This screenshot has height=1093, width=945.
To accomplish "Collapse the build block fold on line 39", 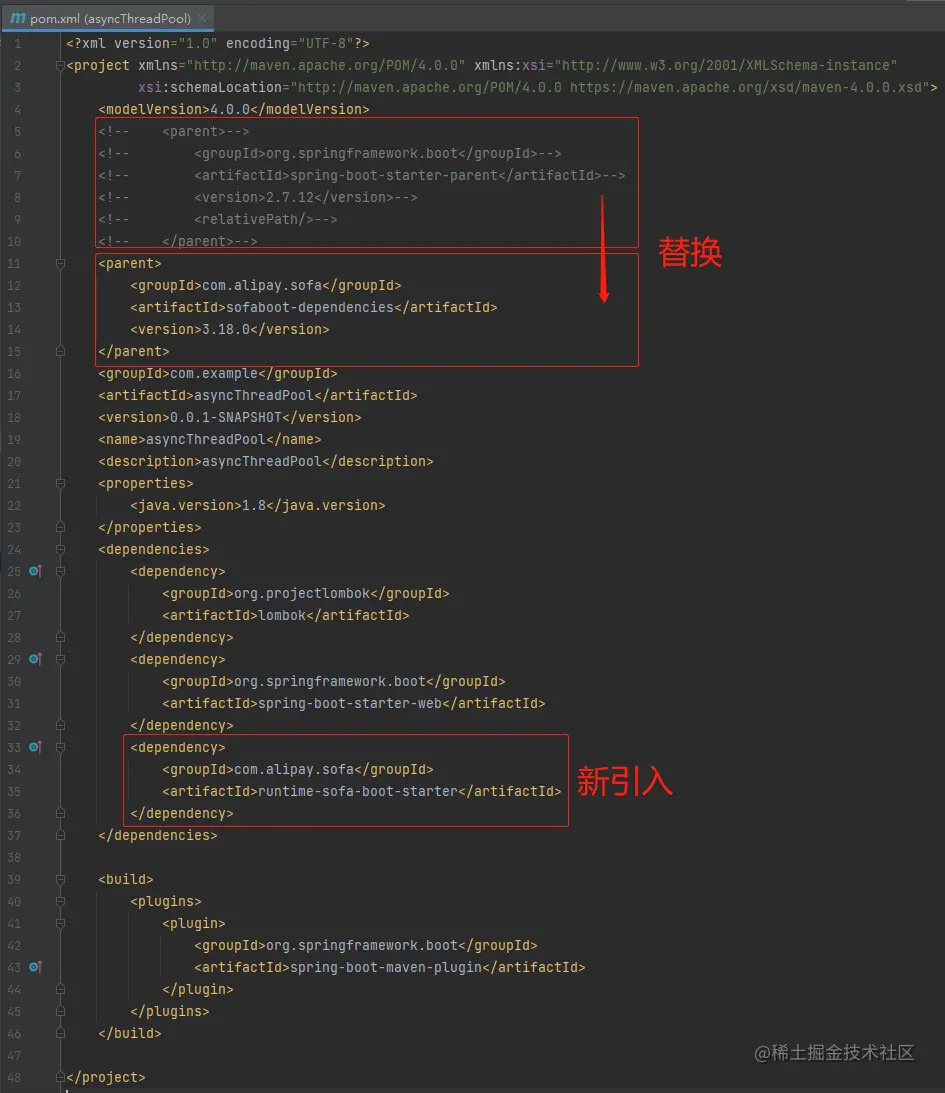I will pyautogui.click(x=61, y=880).
